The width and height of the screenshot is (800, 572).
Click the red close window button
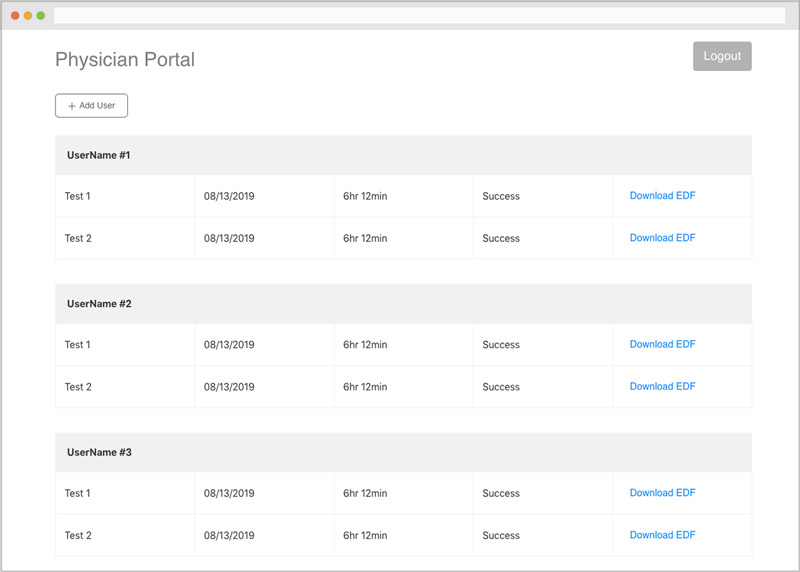(x=15, y=16)
